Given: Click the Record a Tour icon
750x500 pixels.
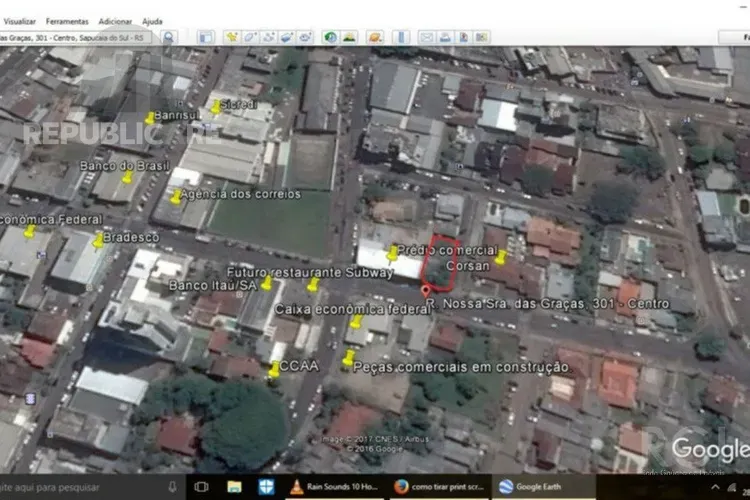Looking at the screenshot, I should pyautogui.click(x=304, y=37).
